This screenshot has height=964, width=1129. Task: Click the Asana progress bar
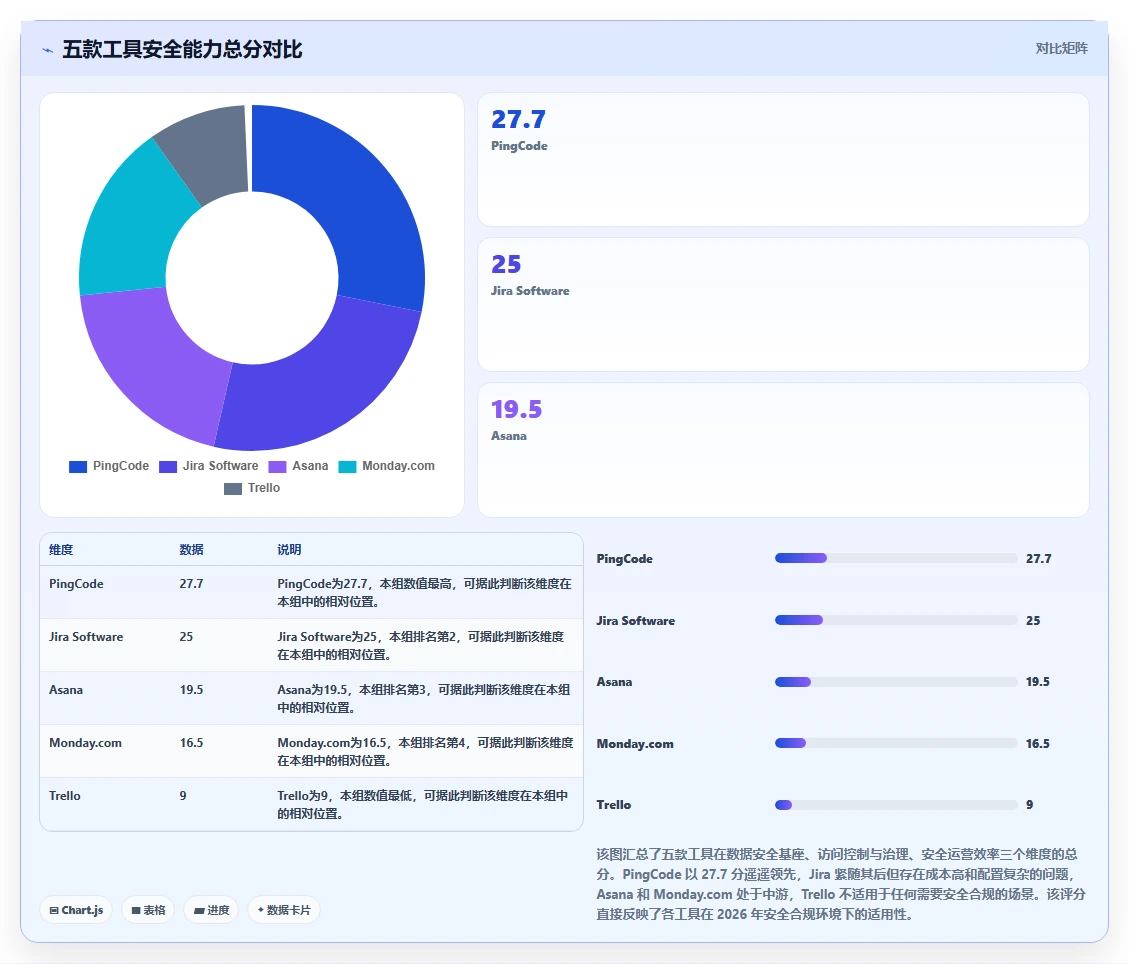point(896,682)
